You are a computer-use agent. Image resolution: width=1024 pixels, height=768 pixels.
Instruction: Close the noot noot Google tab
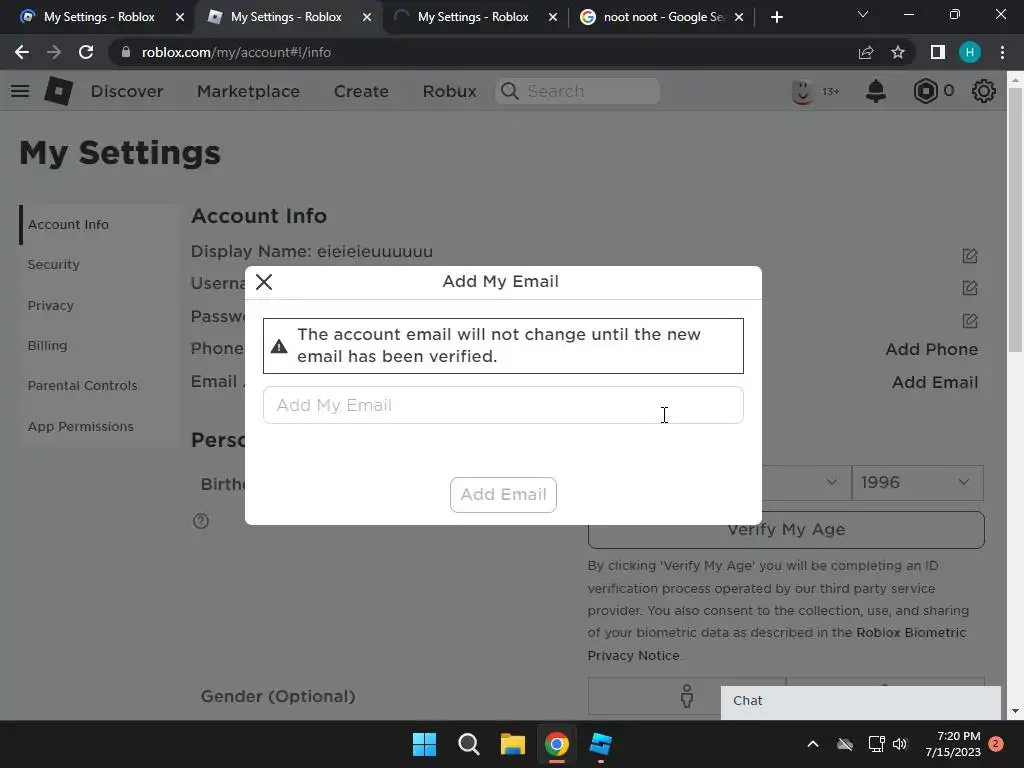739,17
